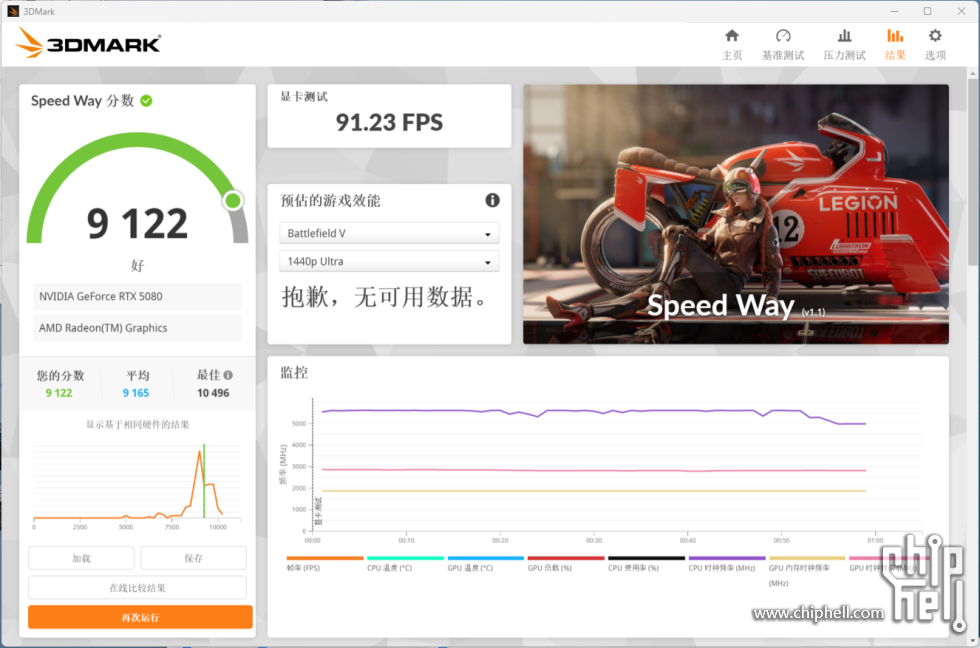
Task: Click the Speed Way benchmark preview image
Action: click(736, 214)
